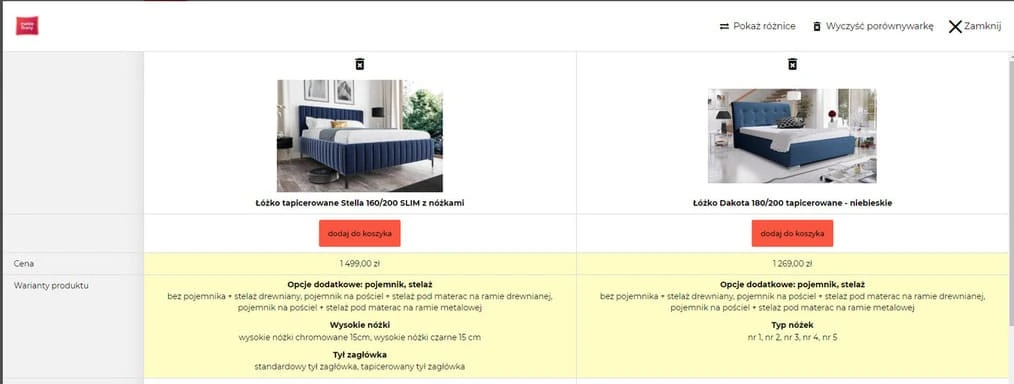
Task: Open the Stella bed product image
Action: [x=360, y=136]
